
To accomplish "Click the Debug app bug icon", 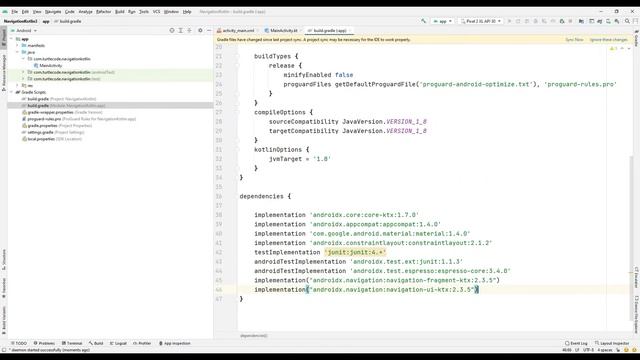I will coord(536,21).
